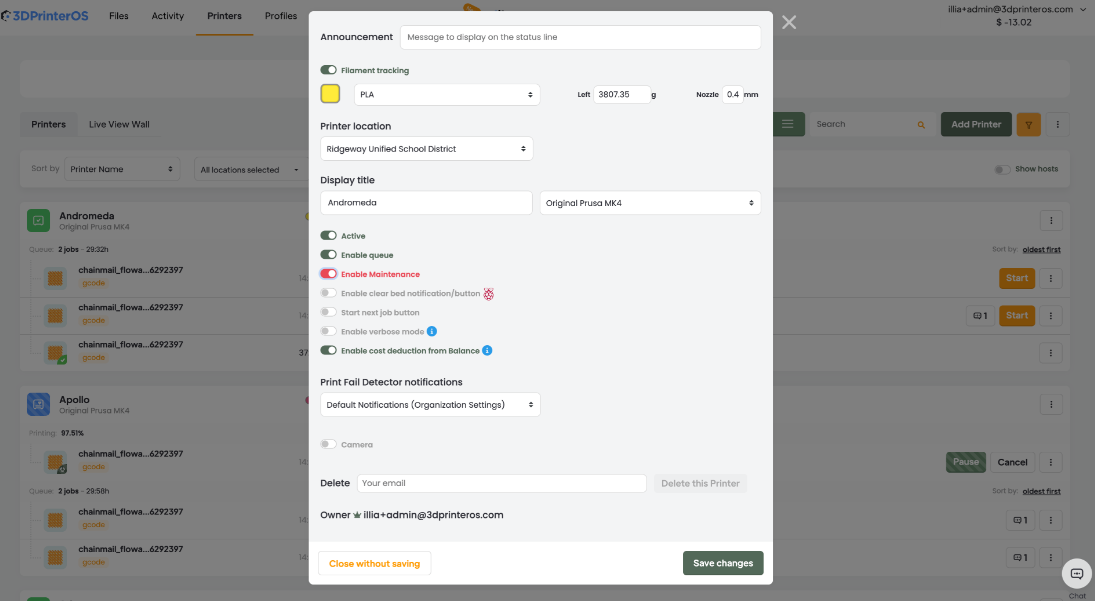
Task: Open Andromeda printer three-dot menu
Action: [1051, 221]
